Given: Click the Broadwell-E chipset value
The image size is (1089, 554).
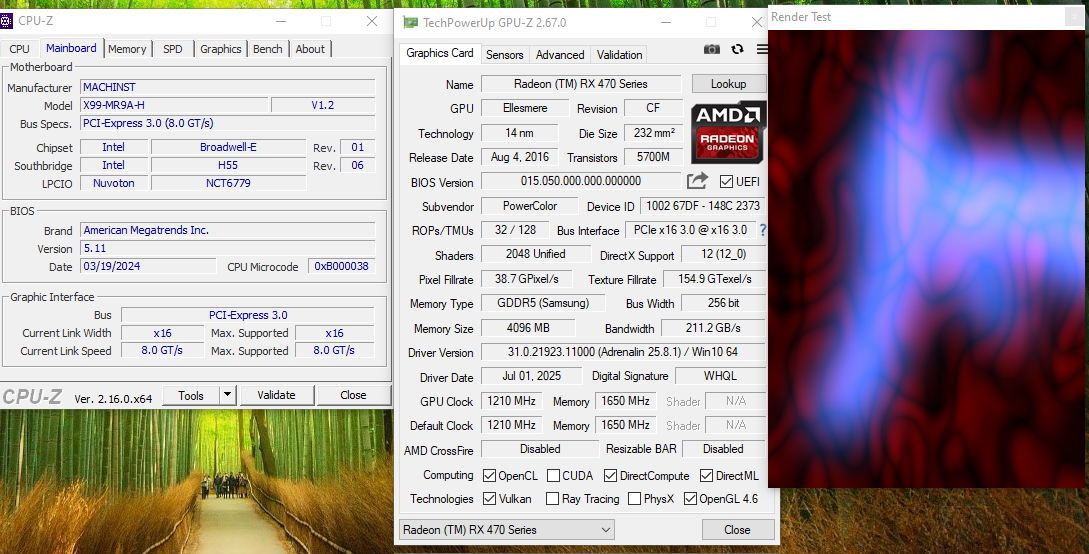Looking at the screenshot, I should (x=228, y=147).
